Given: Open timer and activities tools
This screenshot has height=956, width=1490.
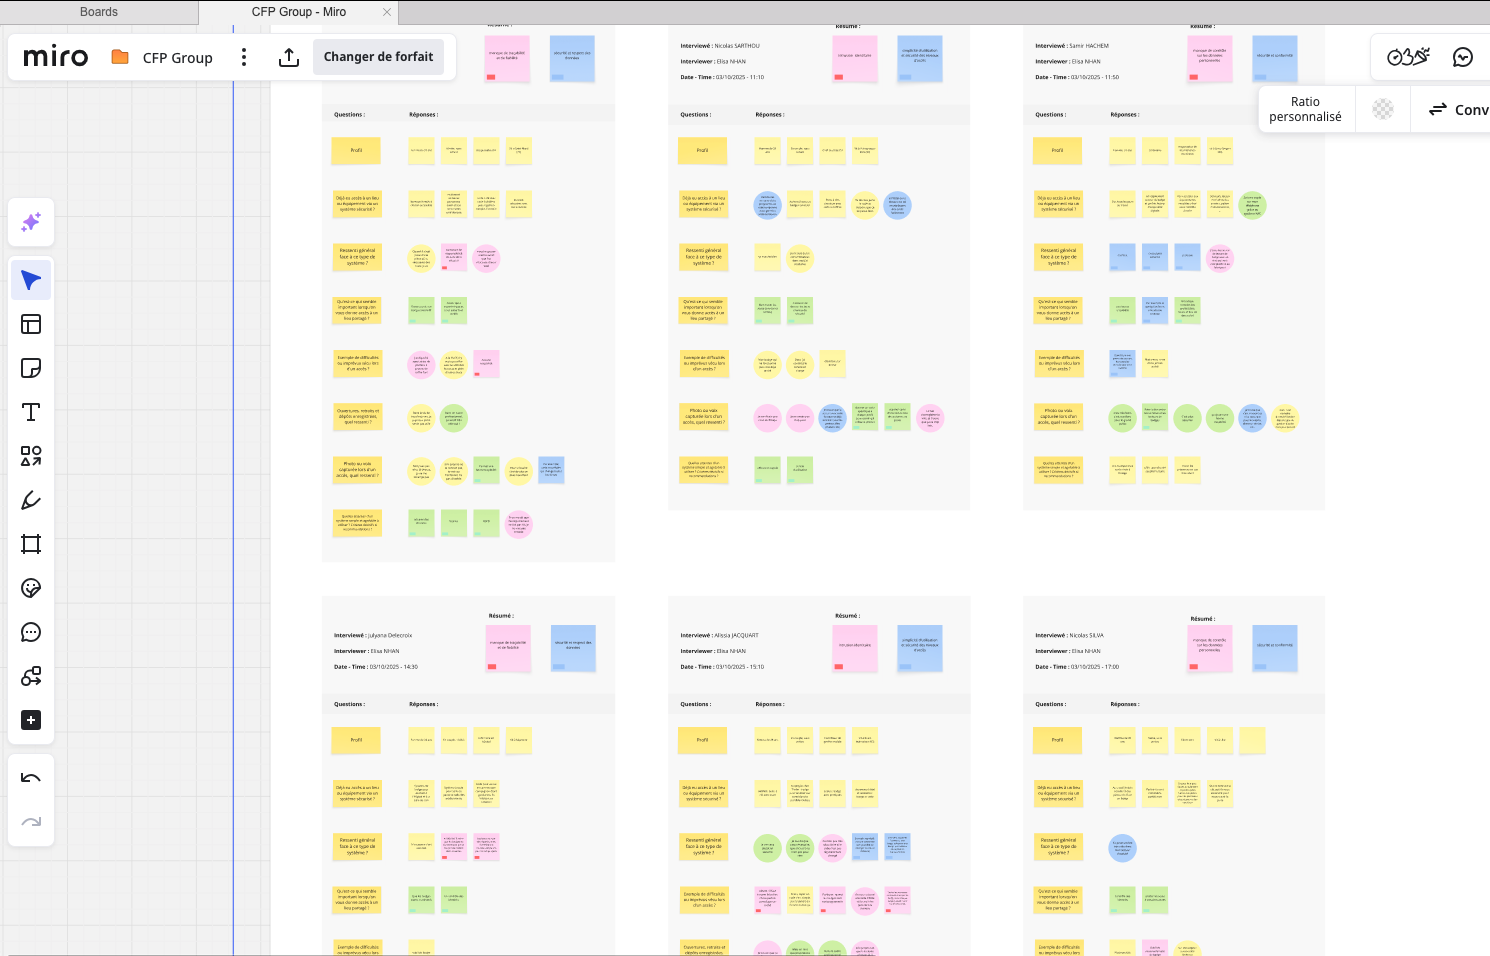Looking at the screenshot, I should pyautogui.click(x=1408, y=57).
